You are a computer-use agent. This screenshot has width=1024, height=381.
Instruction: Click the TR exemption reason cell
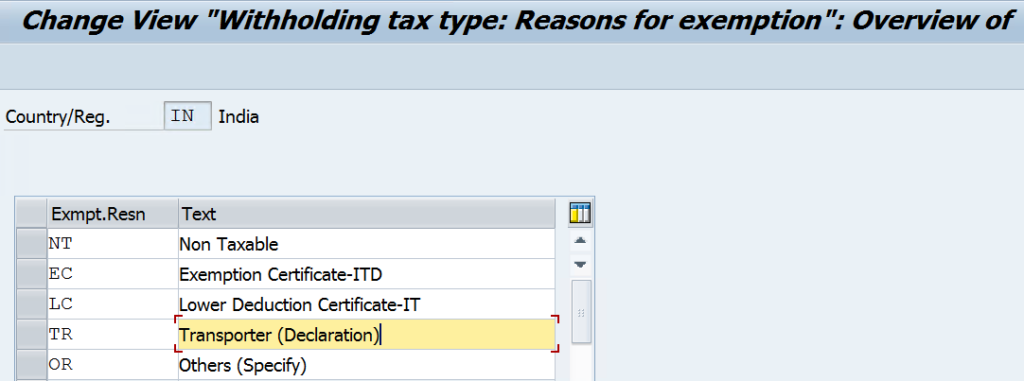(x=112, y=335)
